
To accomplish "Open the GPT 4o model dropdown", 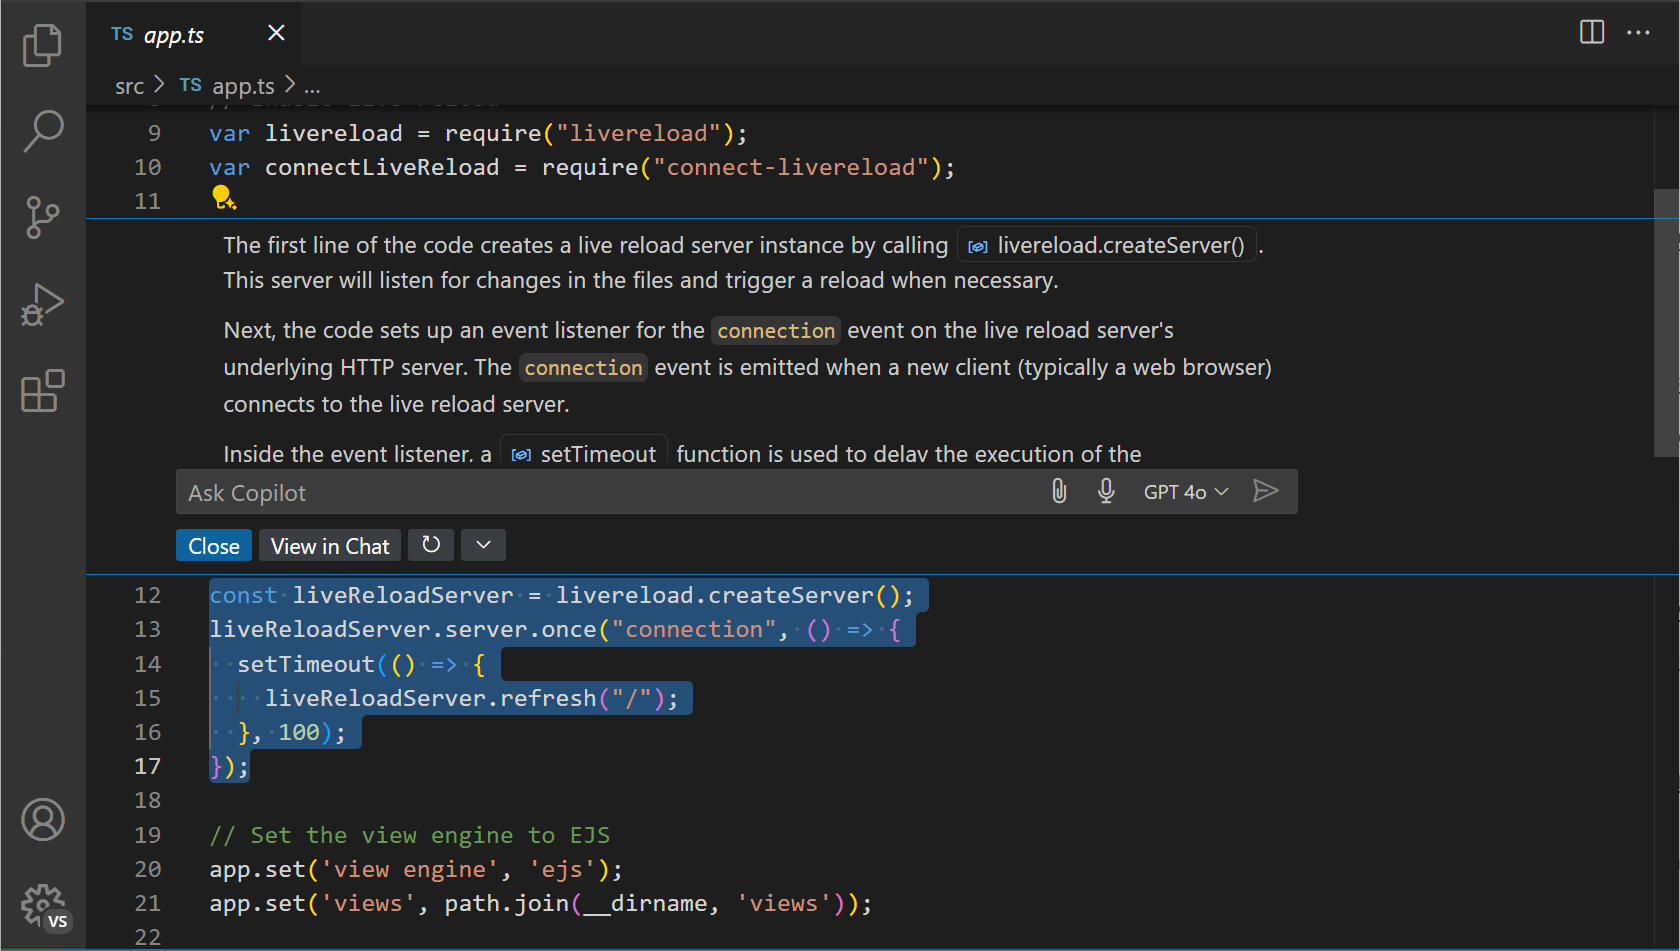I will click(x=1185, y=491).
